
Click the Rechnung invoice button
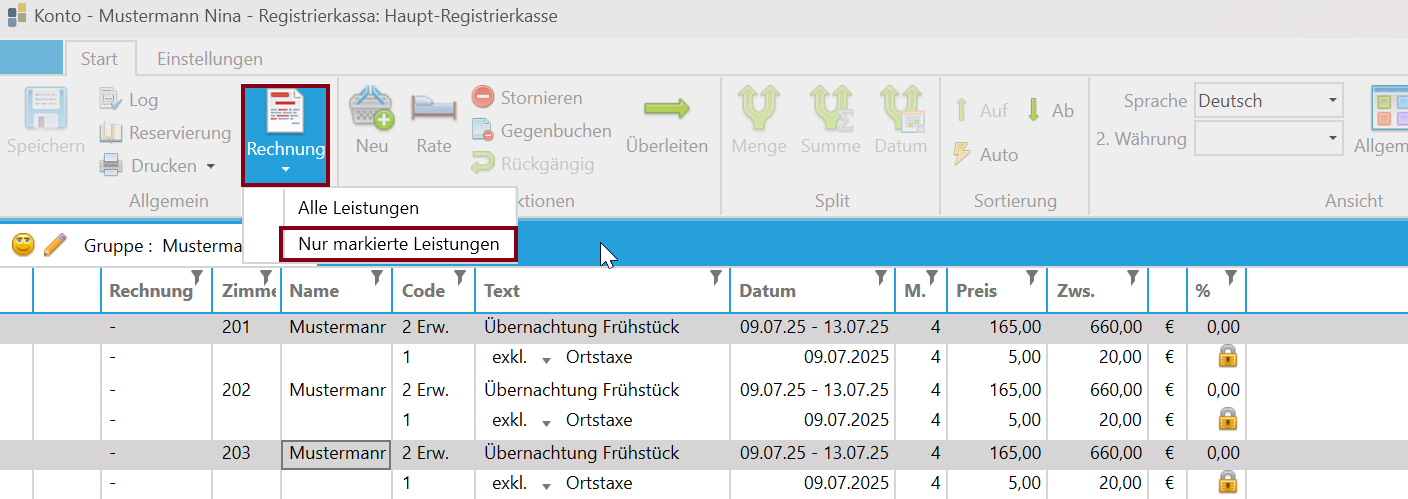285,135
